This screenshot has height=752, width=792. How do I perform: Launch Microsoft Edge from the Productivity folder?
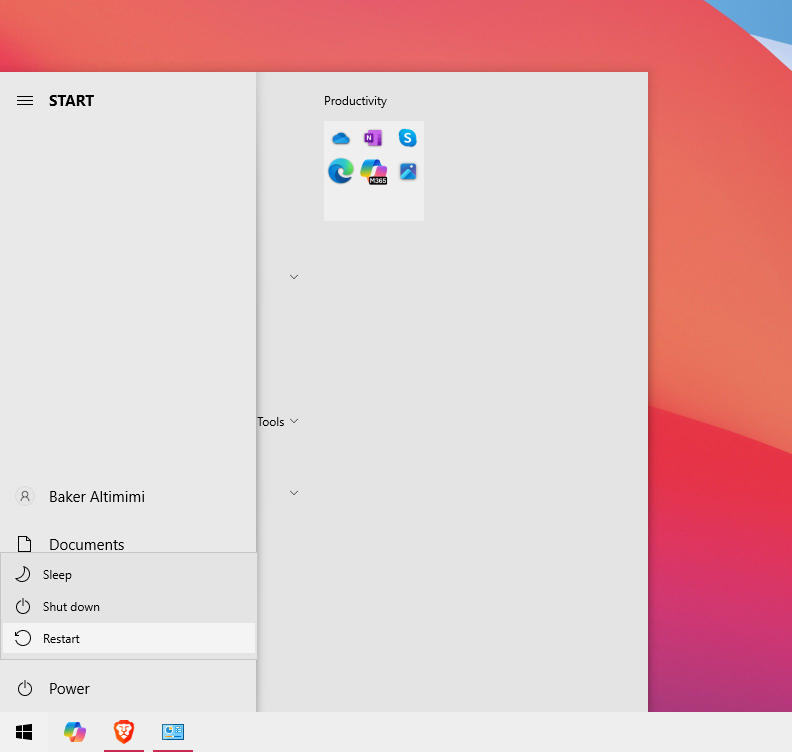341,172
